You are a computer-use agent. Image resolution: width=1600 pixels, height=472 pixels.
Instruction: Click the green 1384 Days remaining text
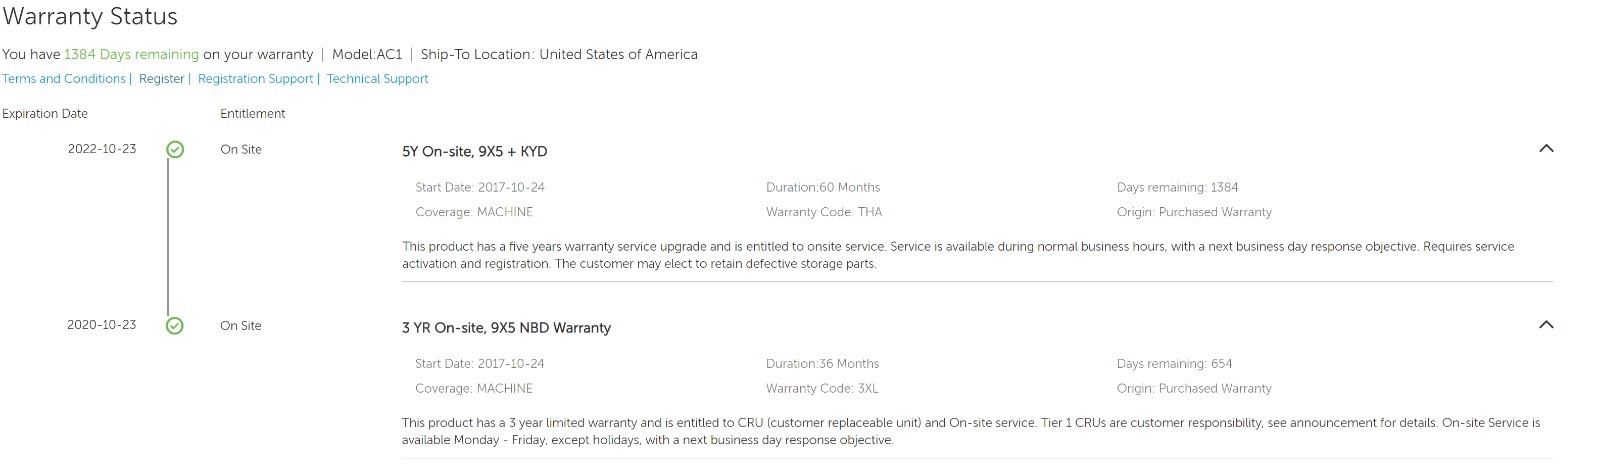[x=131, y=55]
